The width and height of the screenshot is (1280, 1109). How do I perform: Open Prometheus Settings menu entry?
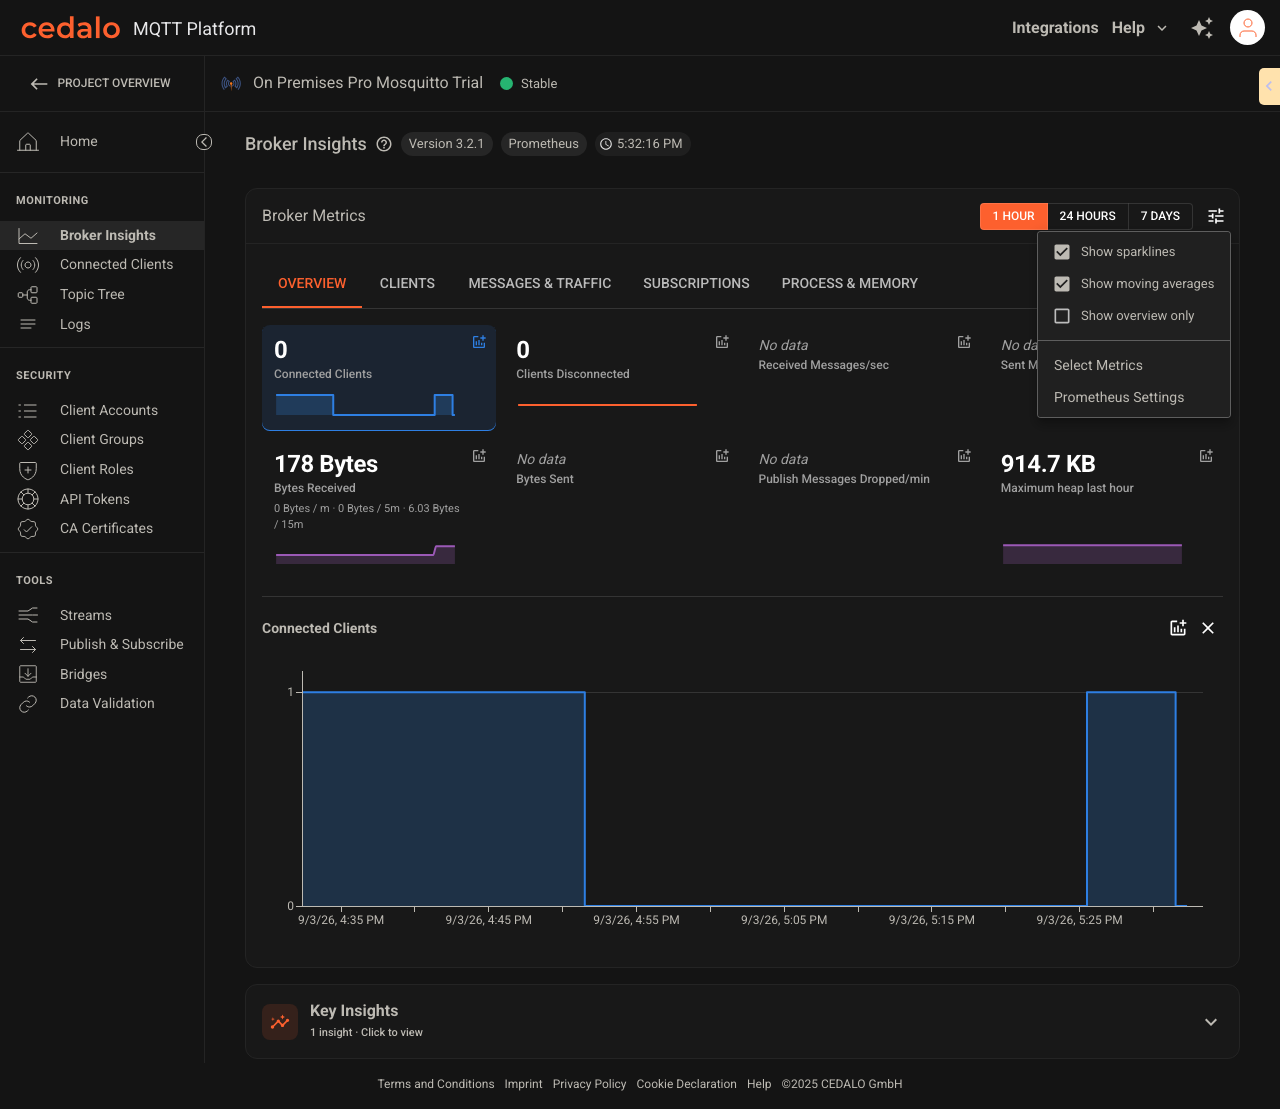(1134, 398)
